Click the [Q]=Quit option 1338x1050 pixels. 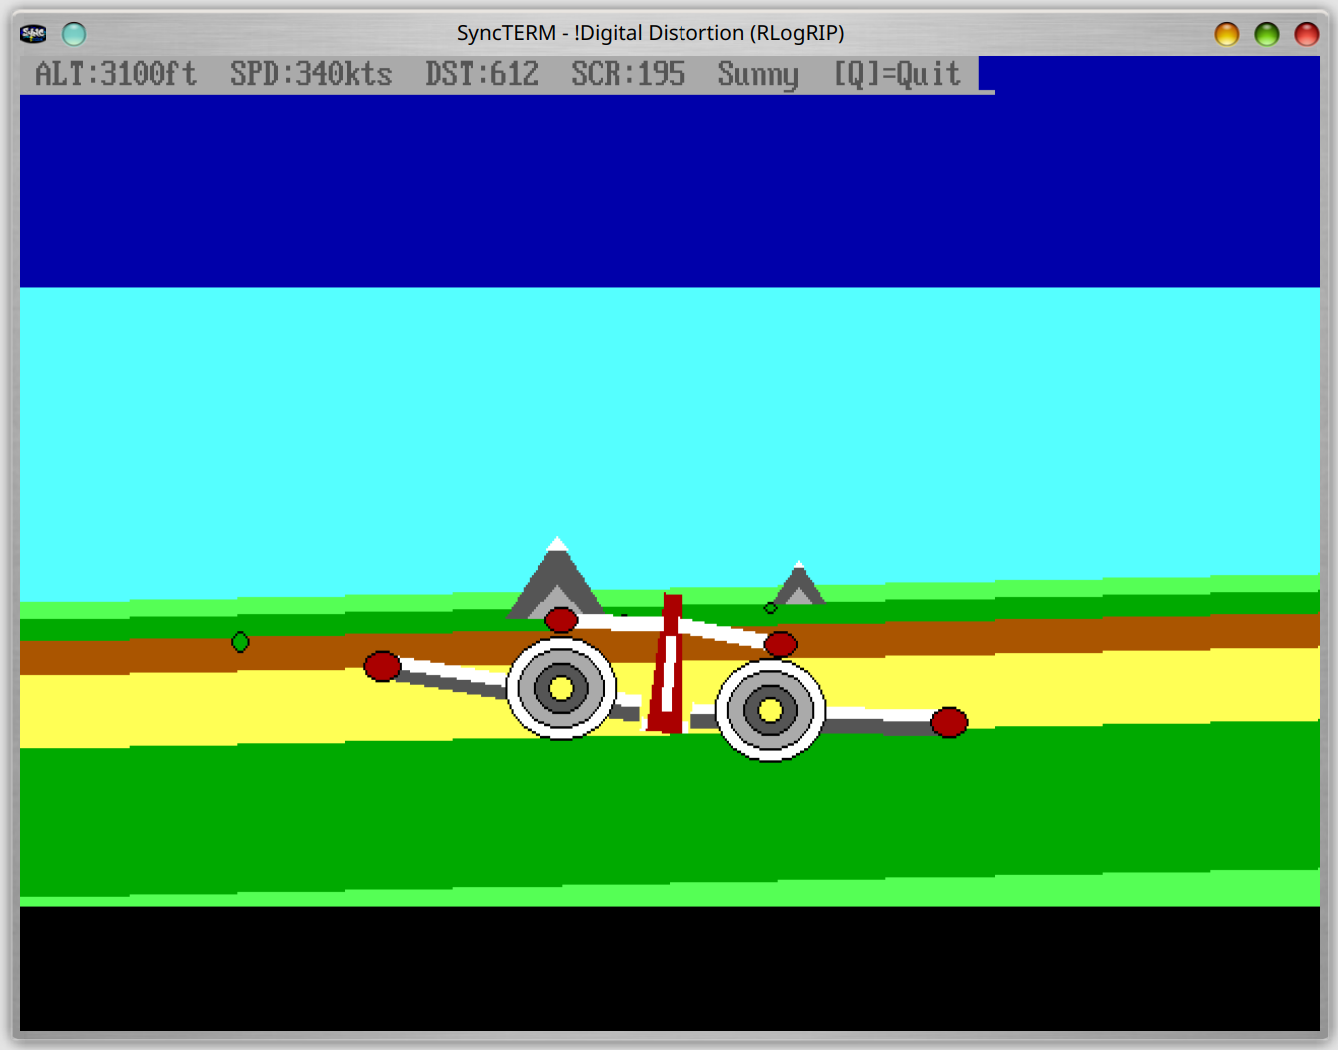tap(897, 74)
